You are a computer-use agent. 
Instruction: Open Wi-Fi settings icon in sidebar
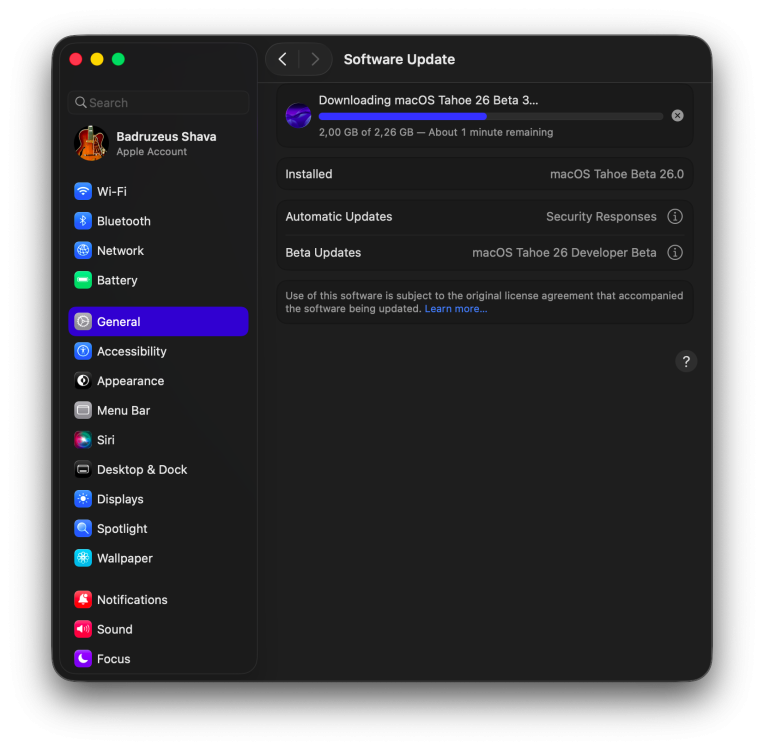(83, 191)
